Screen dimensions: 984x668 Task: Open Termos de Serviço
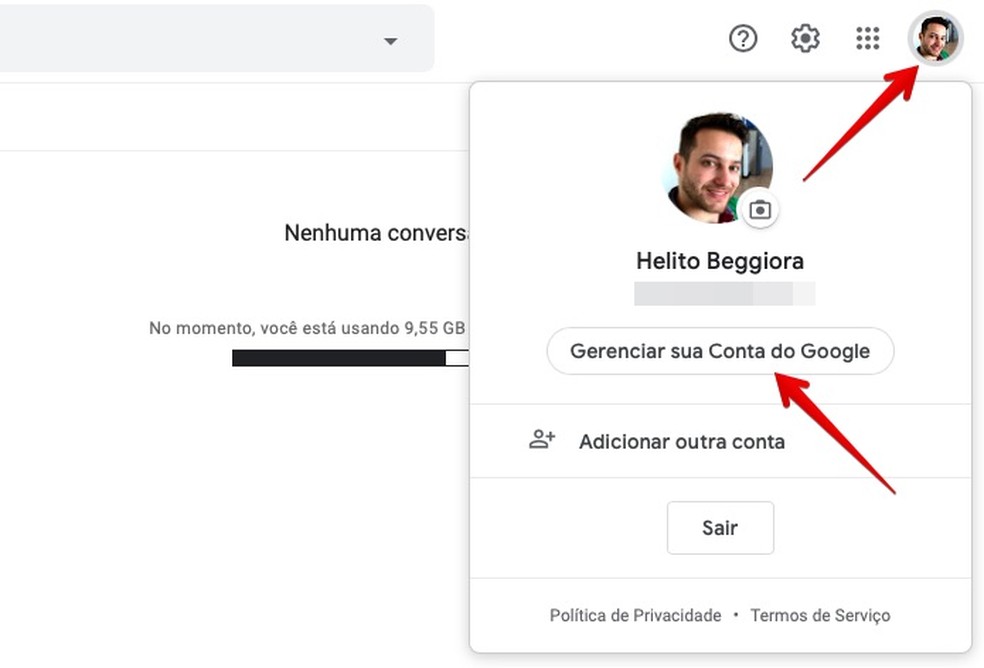[x=820, y=615]
